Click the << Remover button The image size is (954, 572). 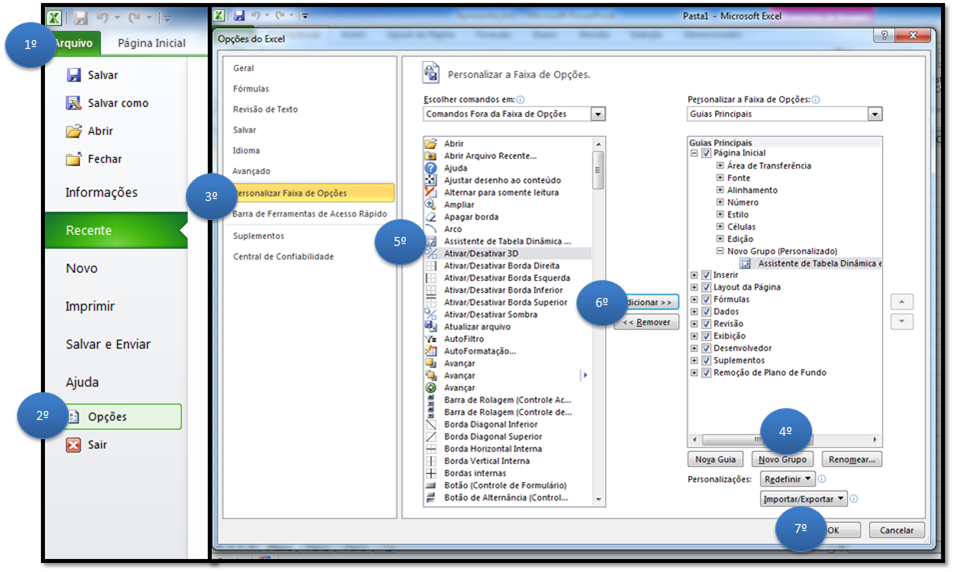(x=646, y=323)
